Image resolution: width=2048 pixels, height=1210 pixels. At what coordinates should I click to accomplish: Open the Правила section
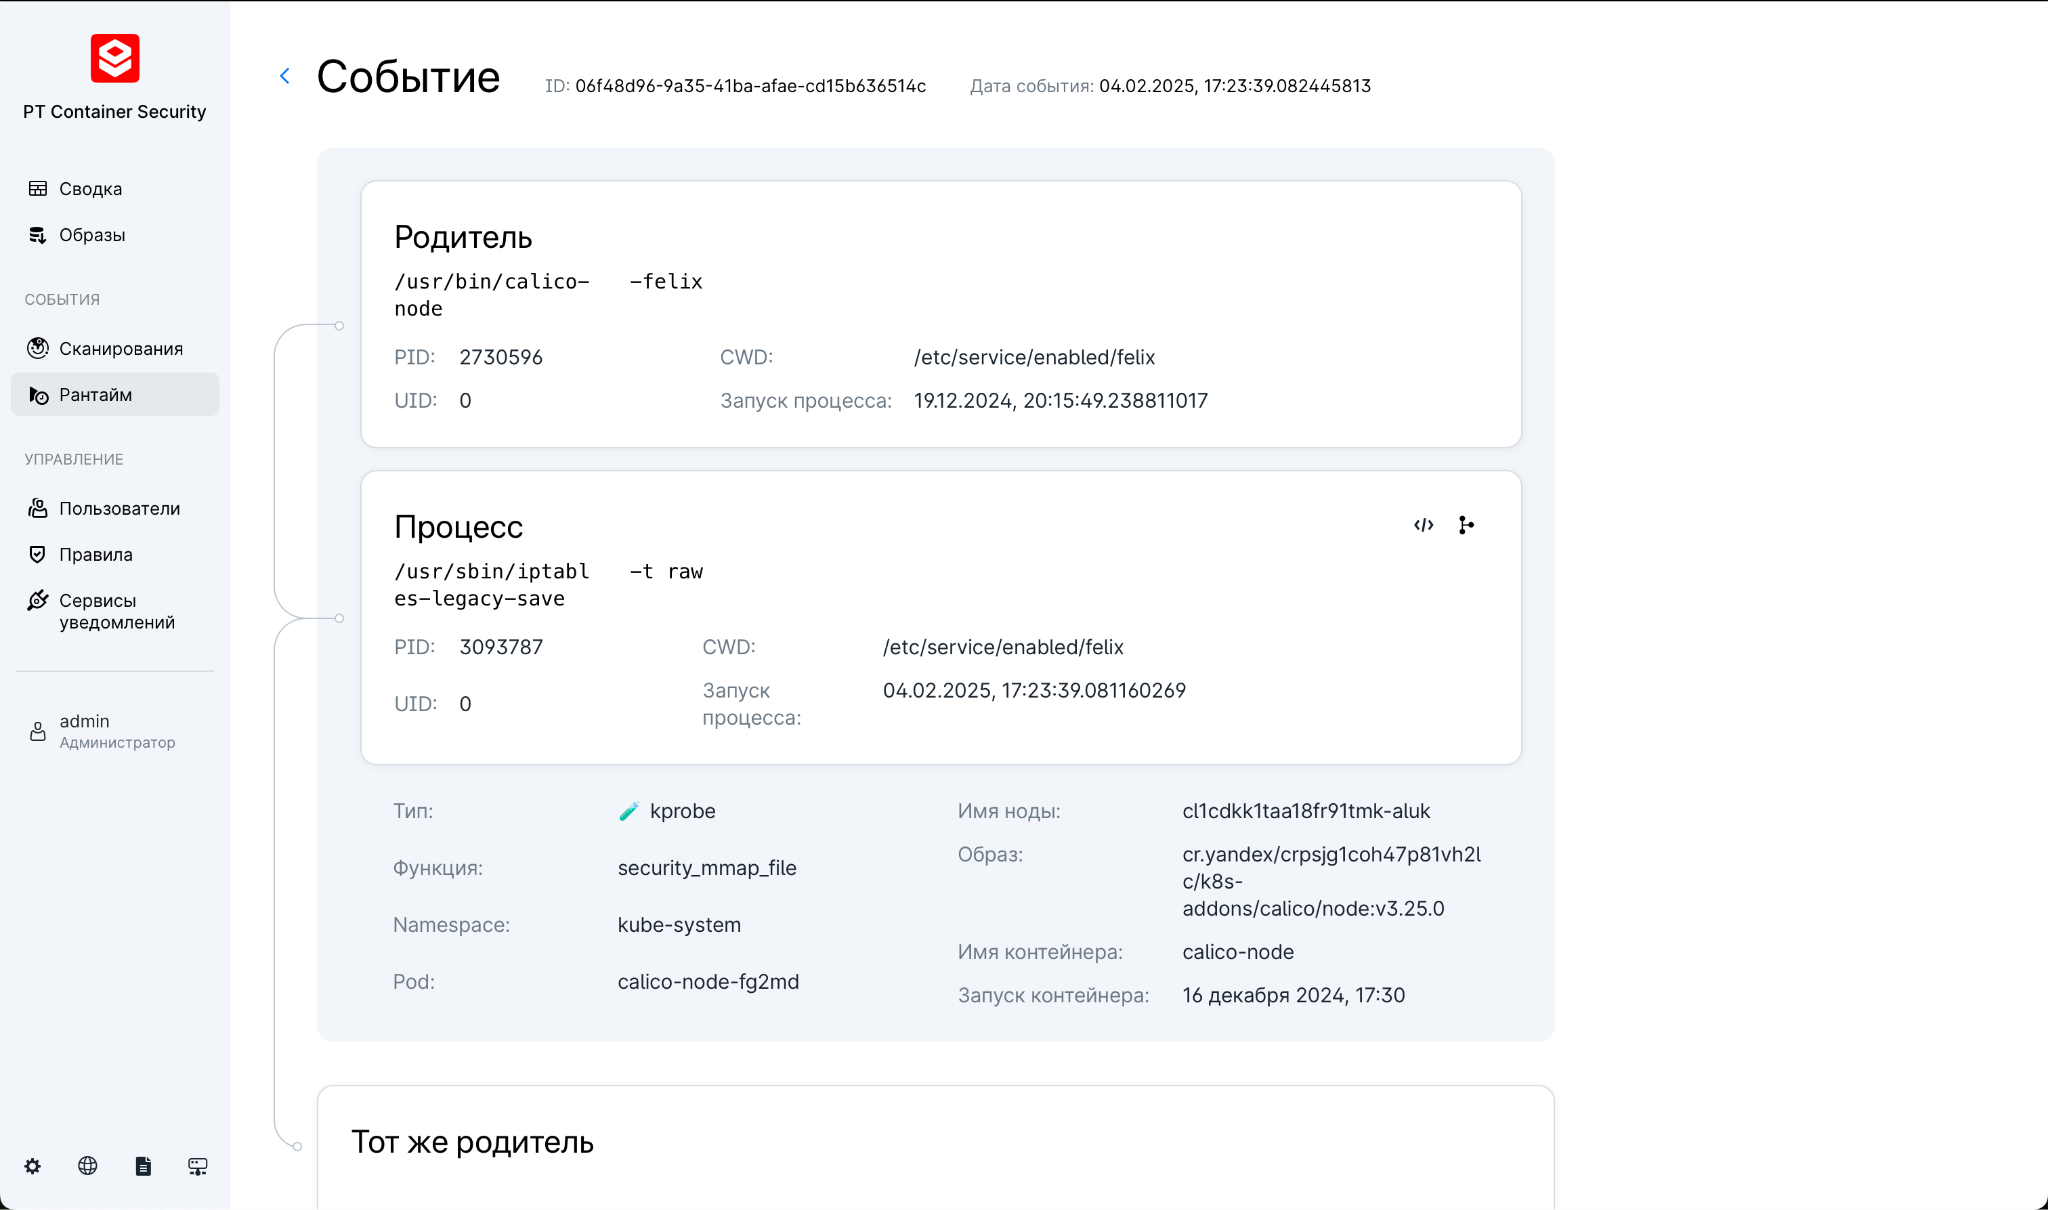(x=95, y=555)
